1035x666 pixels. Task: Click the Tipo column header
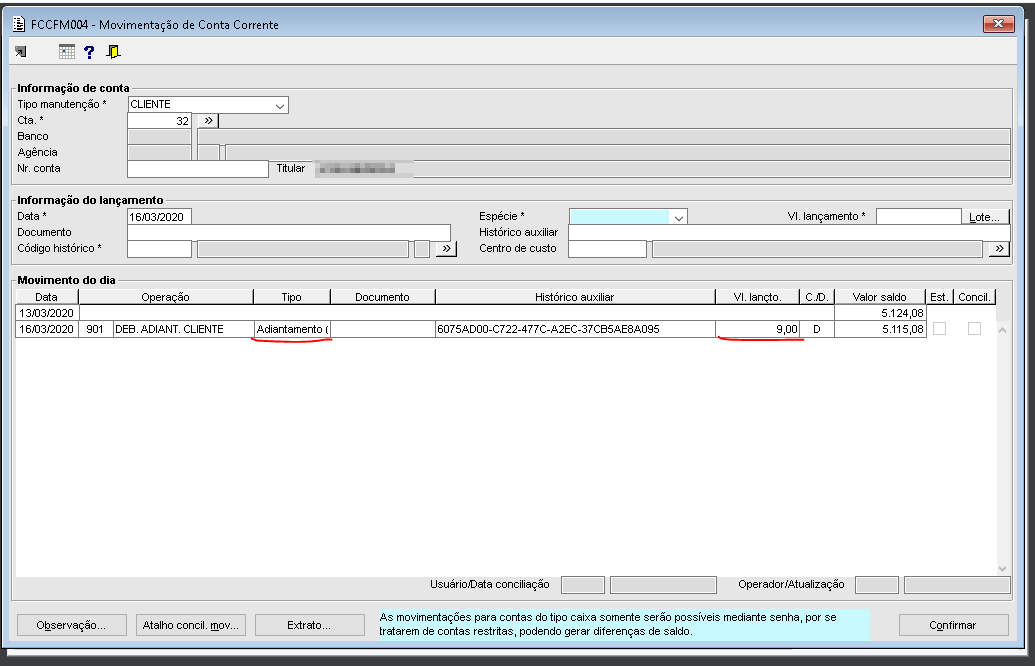click(291, 297)
